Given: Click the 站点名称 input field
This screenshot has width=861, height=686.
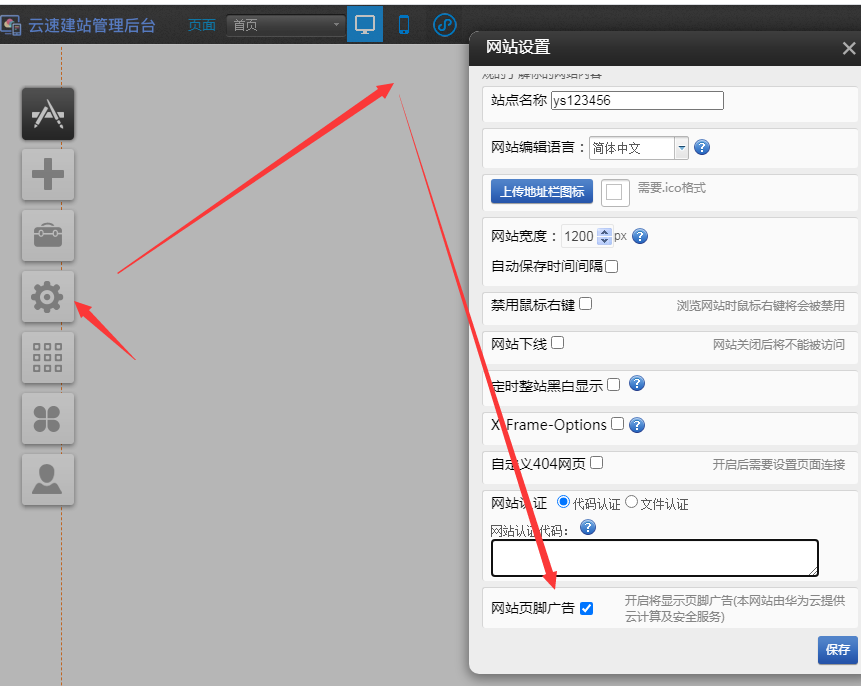Looking at the screenshot, I should point(637,100).
